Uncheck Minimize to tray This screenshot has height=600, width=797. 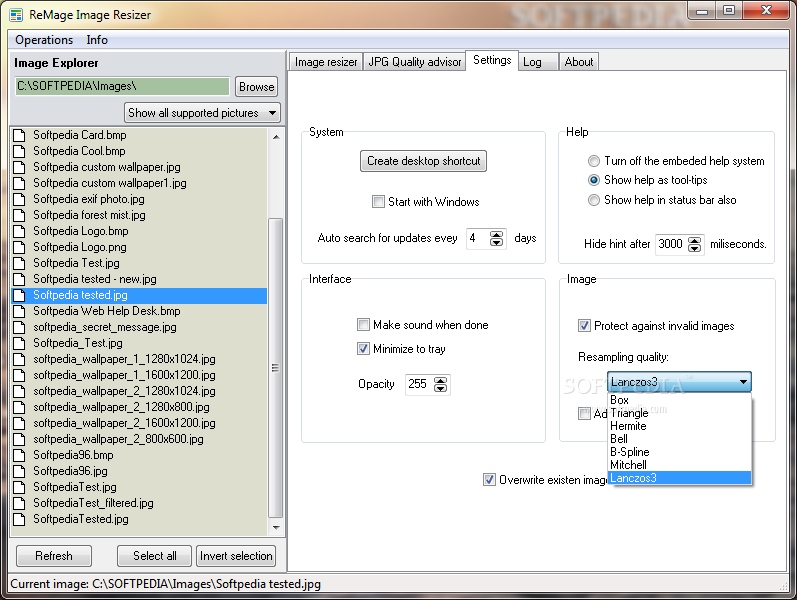363,349
